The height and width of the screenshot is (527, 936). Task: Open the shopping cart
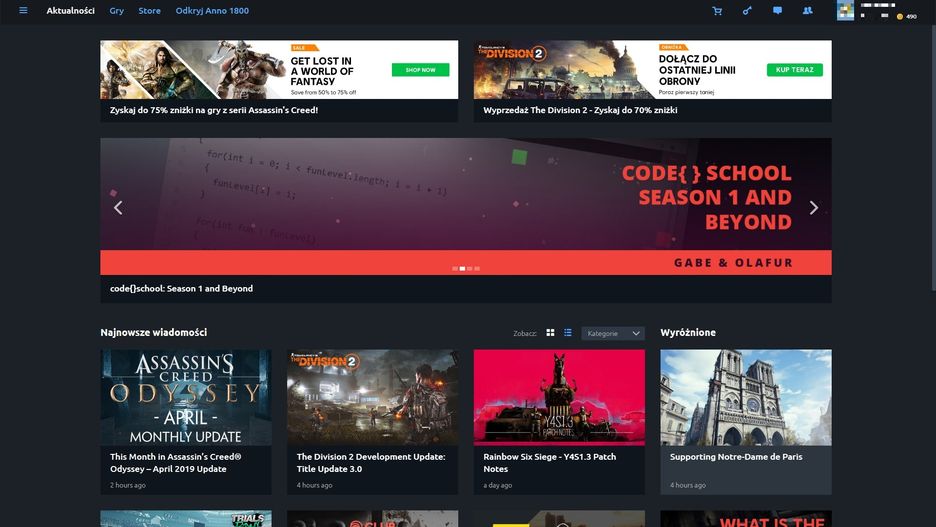tap(717, 11)
